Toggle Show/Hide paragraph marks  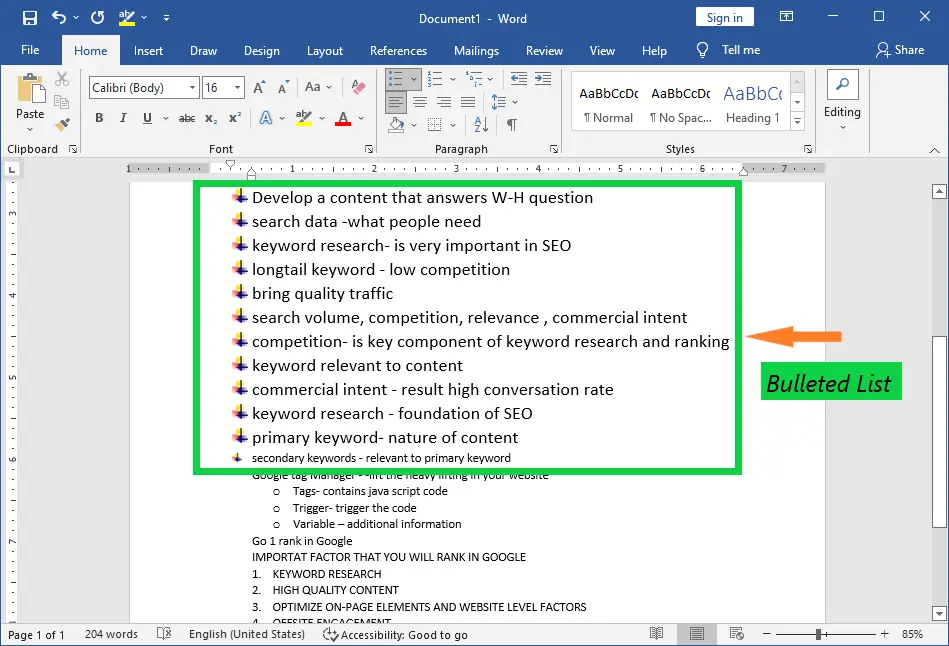tap(511, 125)
